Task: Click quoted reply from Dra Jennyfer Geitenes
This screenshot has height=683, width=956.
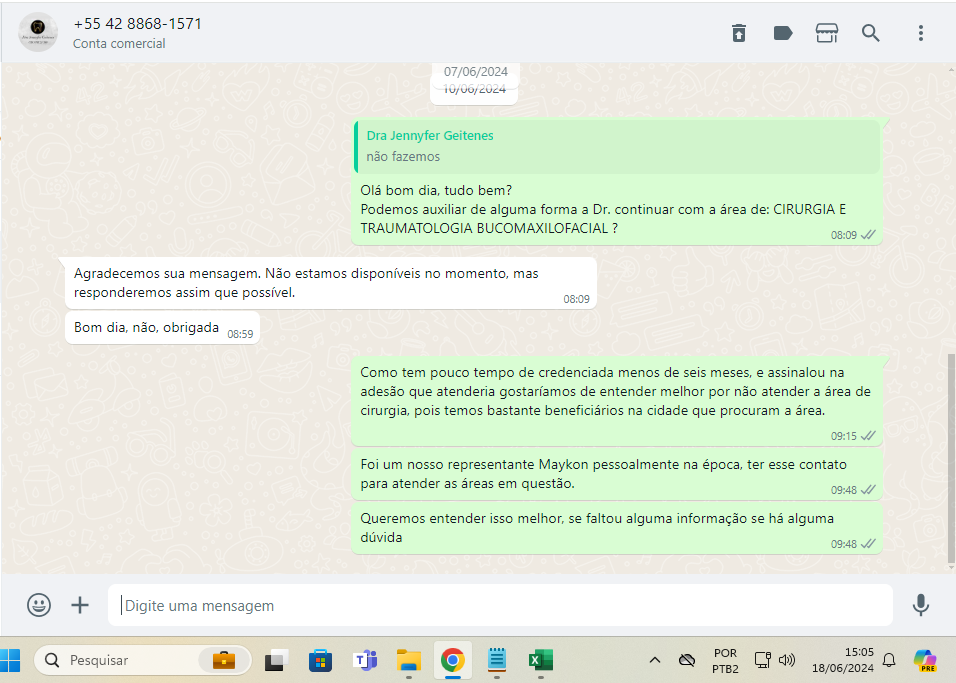Action: point(617,146)
